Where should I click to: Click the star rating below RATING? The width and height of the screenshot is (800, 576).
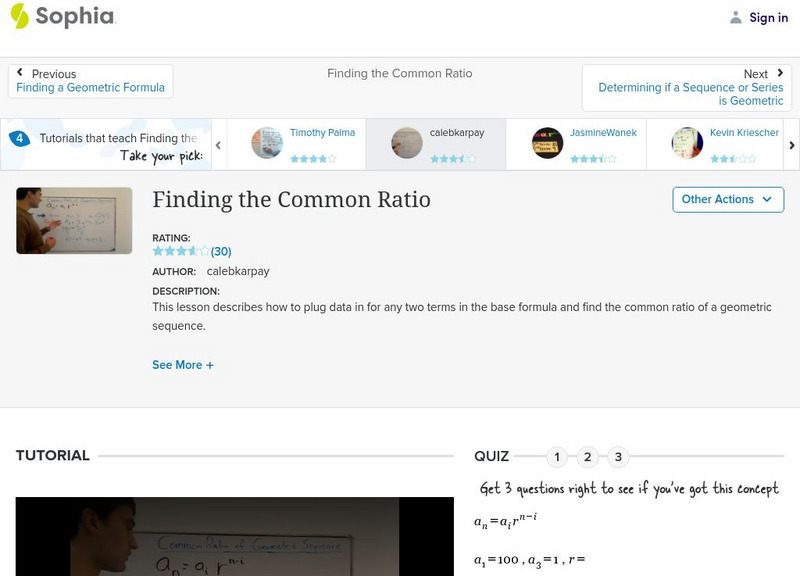(x=180, y=251)
